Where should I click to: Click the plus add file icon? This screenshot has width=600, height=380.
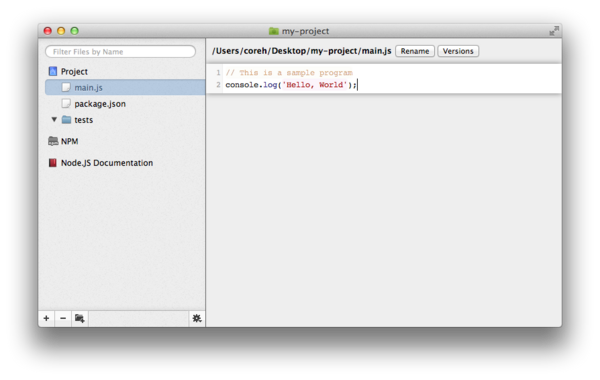[46, 318]
